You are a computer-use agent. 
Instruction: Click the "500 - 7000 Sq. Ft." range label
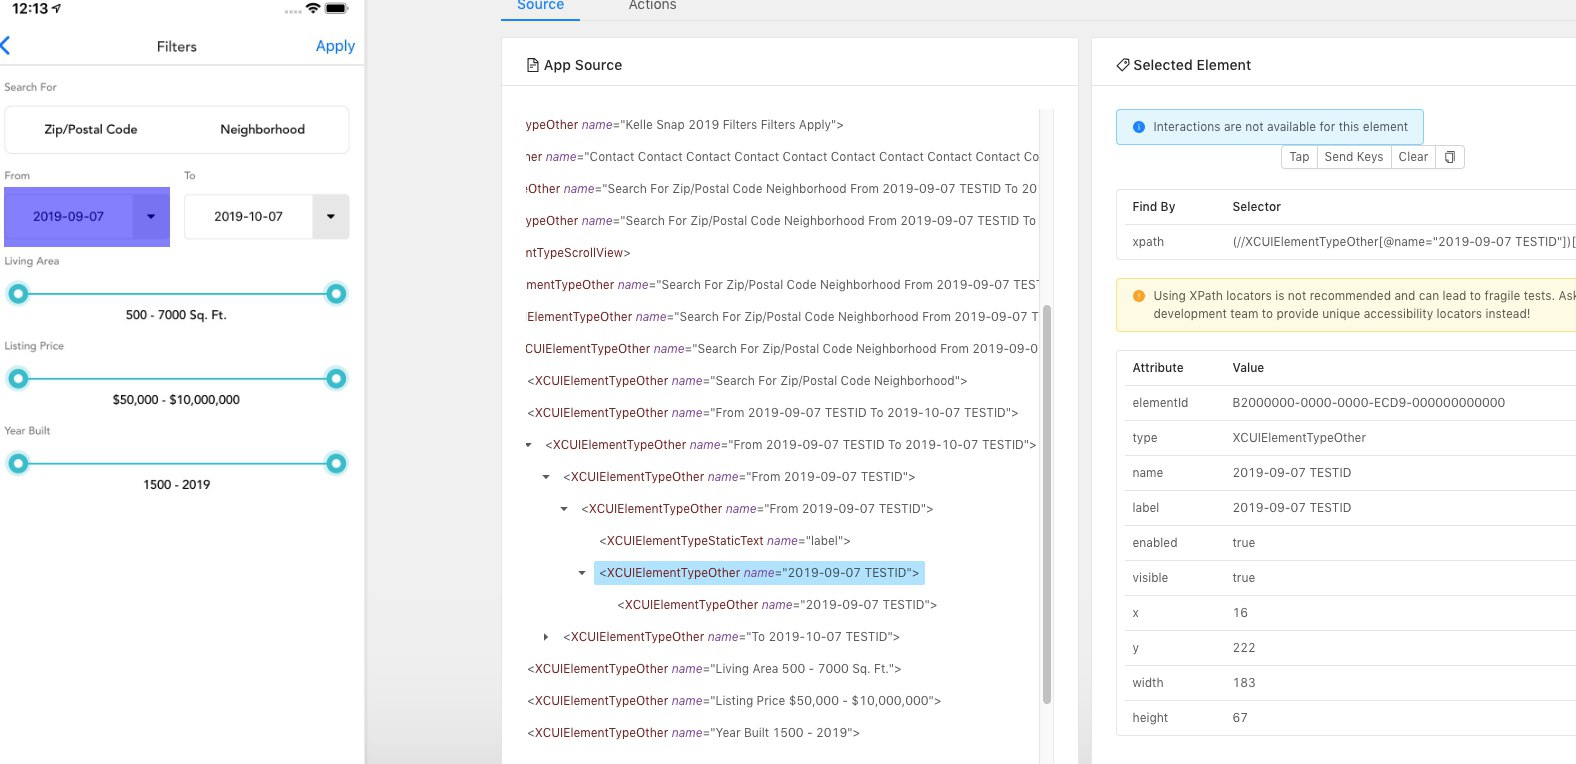[x=176, y=315]
